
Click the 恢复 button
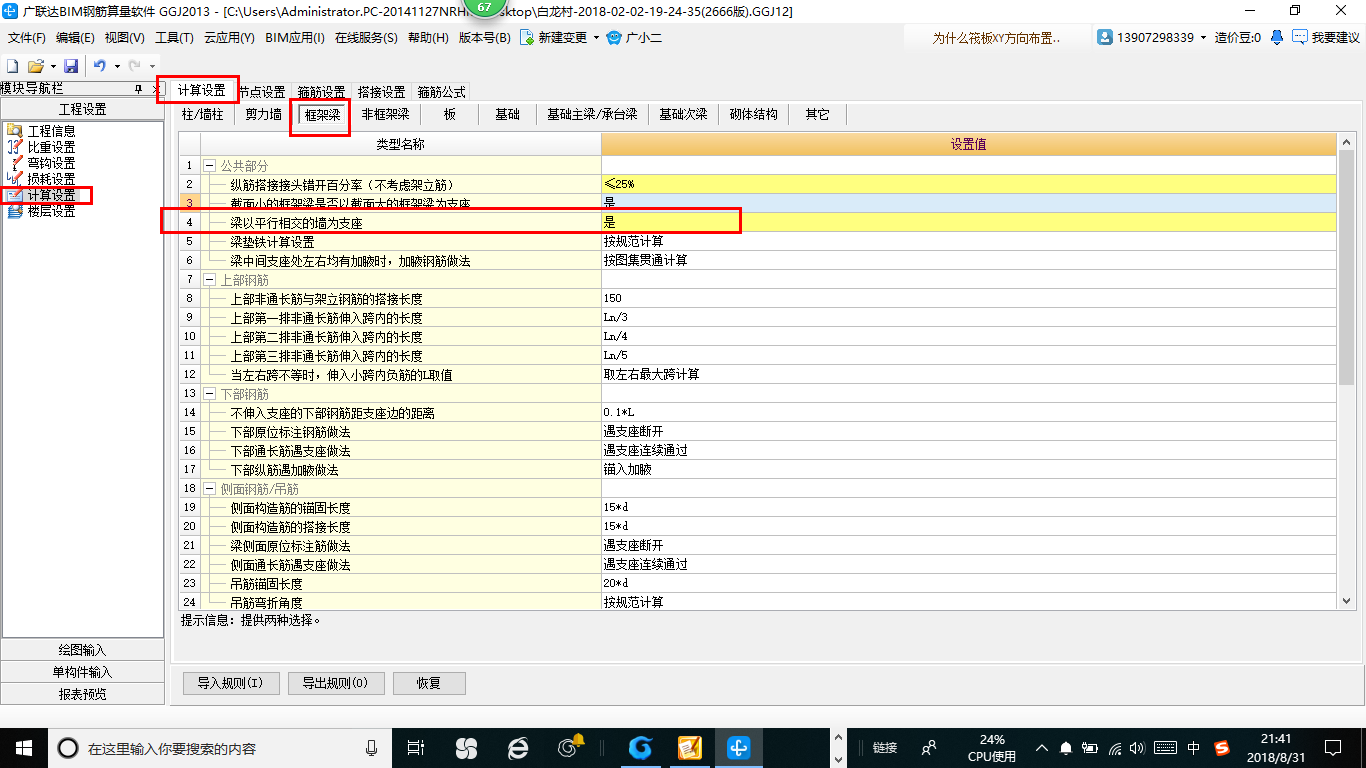tap(429, 683)
